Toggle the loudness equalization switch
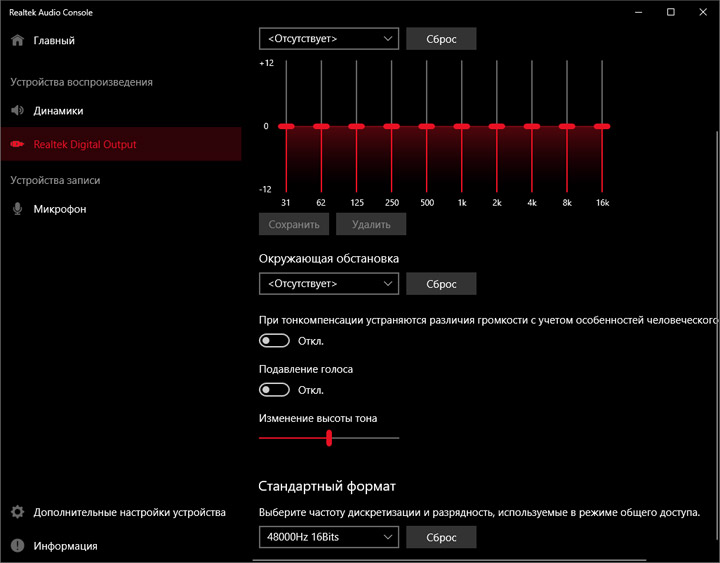720x563 pixels. [x=274, y=341]
